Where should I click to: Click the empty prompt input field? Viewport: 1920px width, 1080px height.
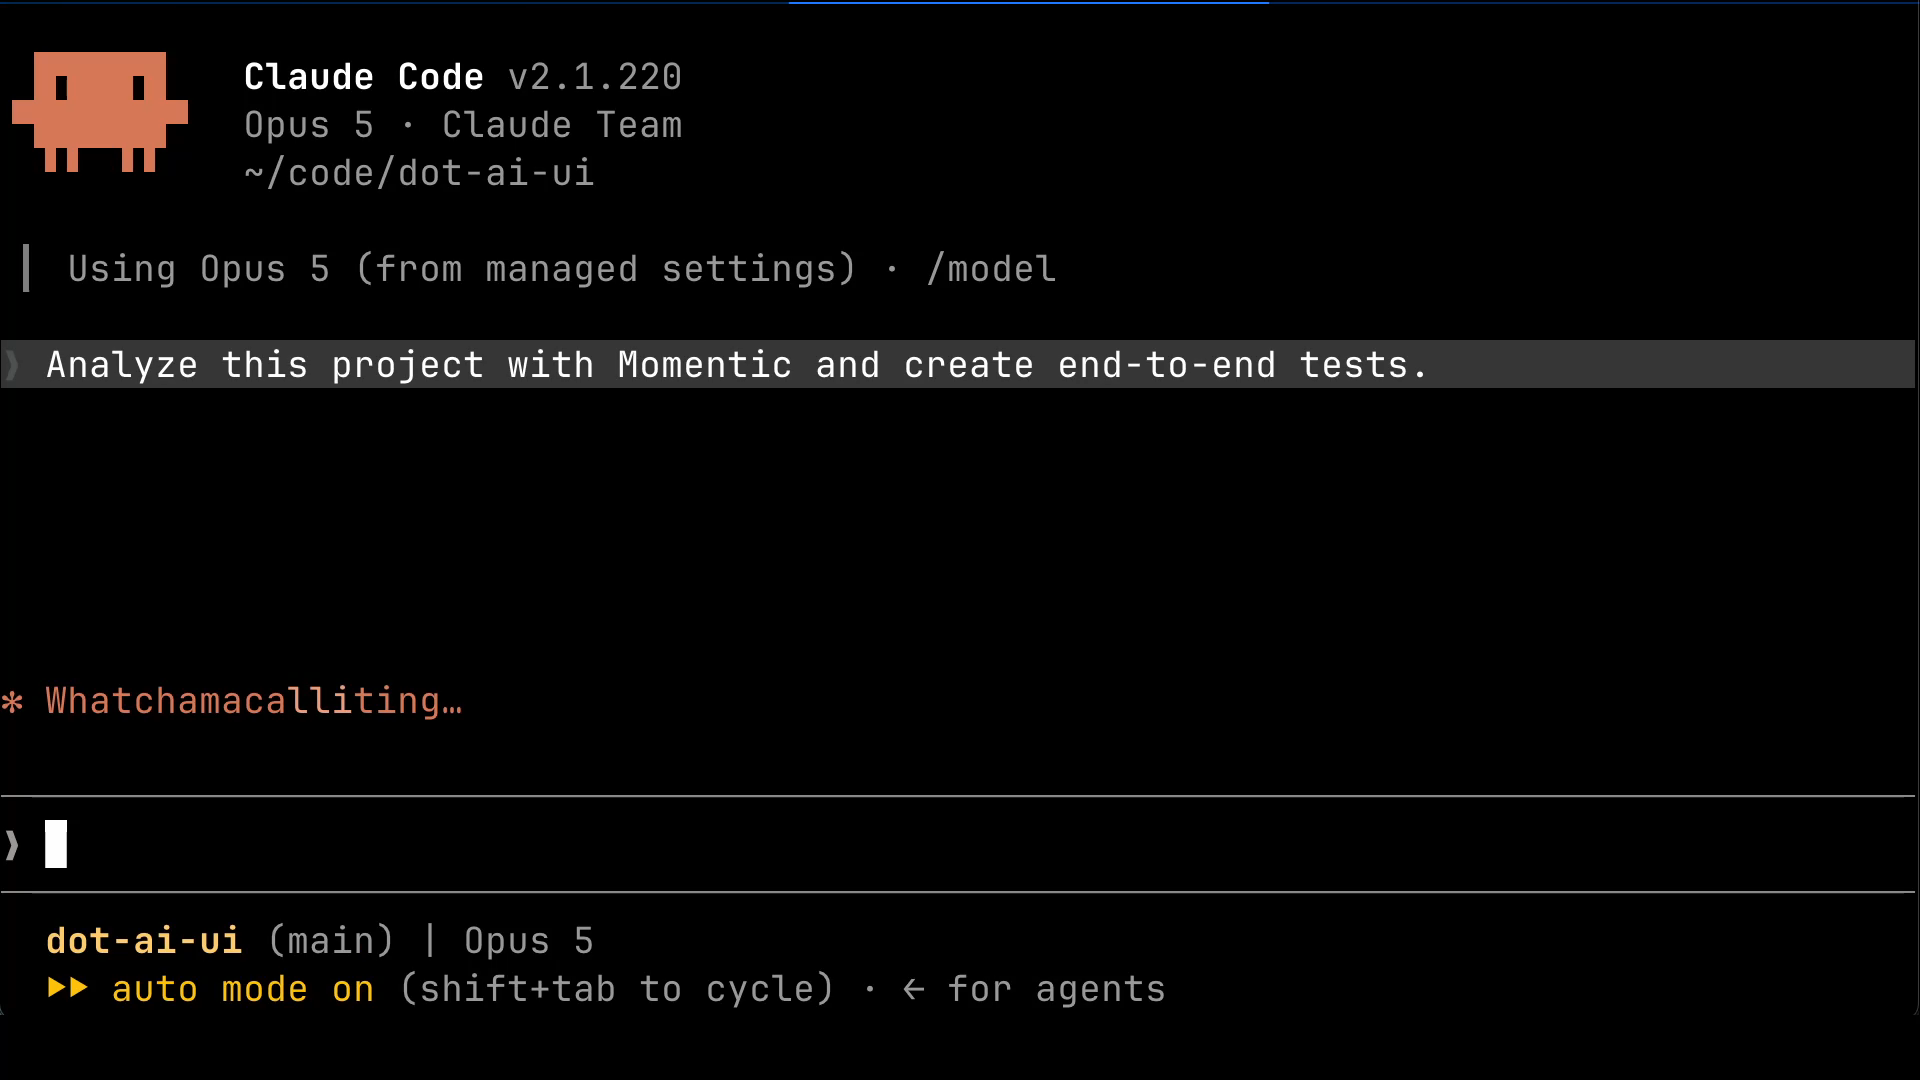(x=958, y=844)
